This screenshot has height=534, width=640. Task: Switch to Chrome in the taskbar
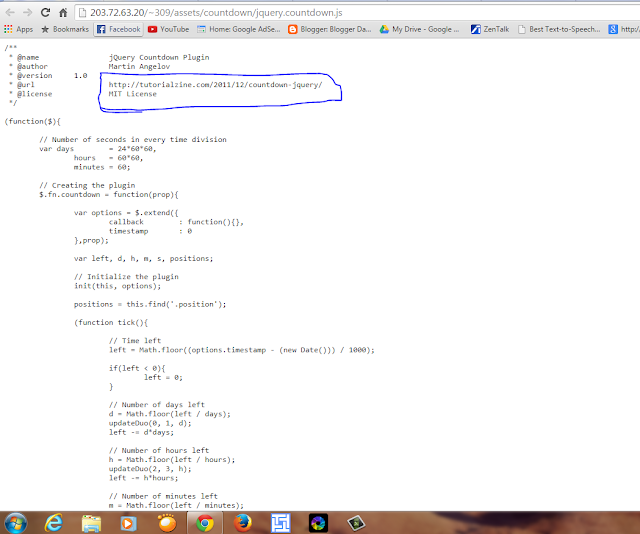pyautogui.click(x=205, y=523)
